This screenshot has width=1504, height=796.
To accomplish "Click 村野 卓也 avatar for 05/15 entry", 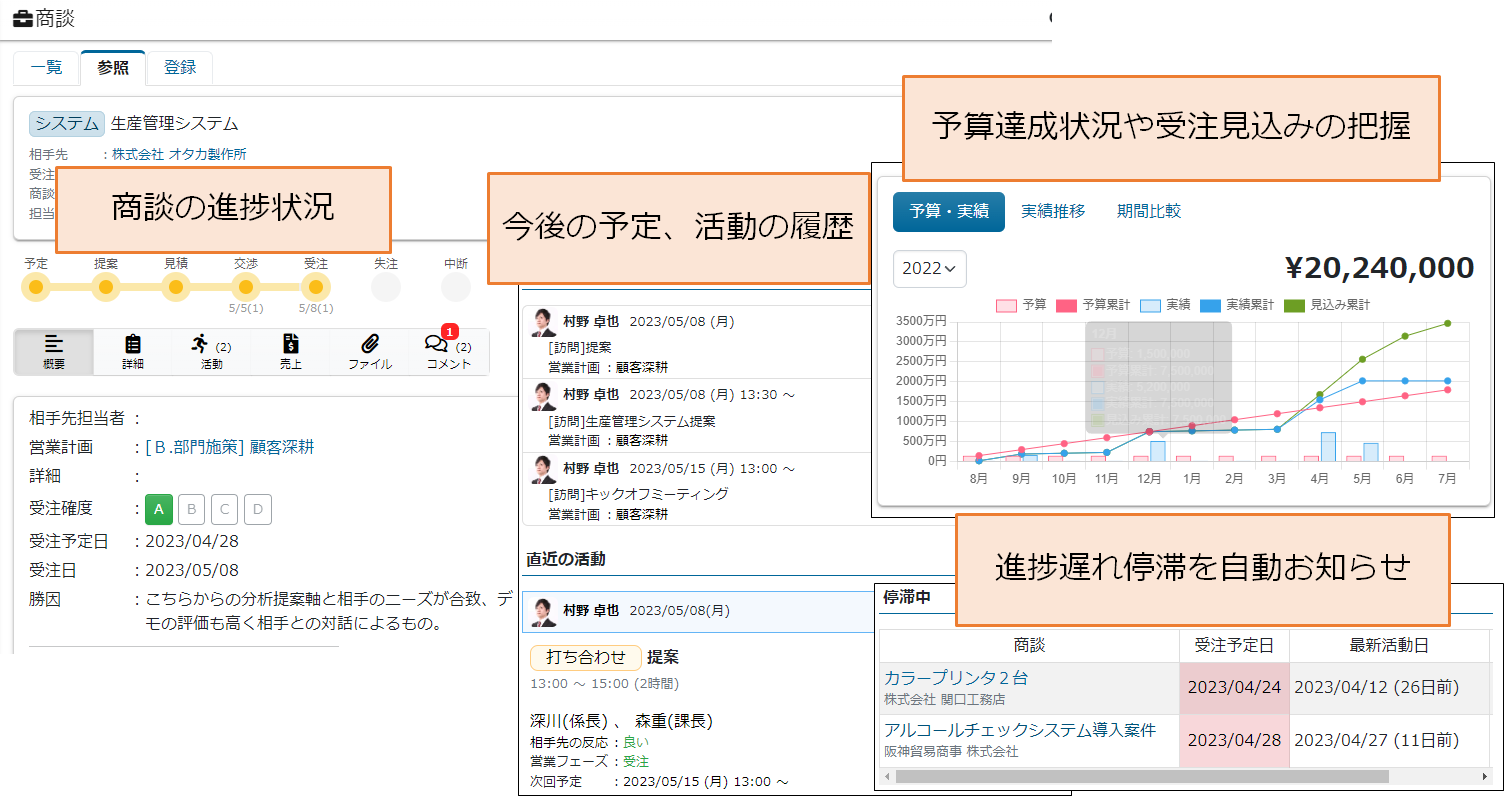I will coord(543,470).
